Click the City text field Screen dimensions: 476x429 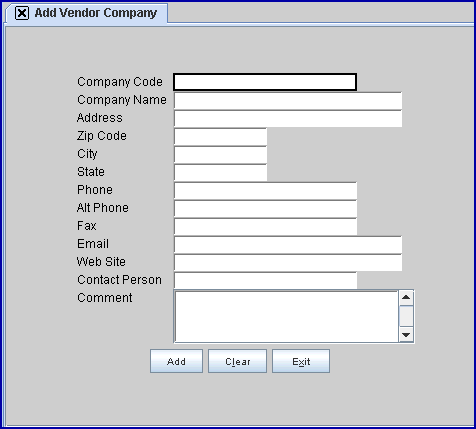tap(220, 154)
